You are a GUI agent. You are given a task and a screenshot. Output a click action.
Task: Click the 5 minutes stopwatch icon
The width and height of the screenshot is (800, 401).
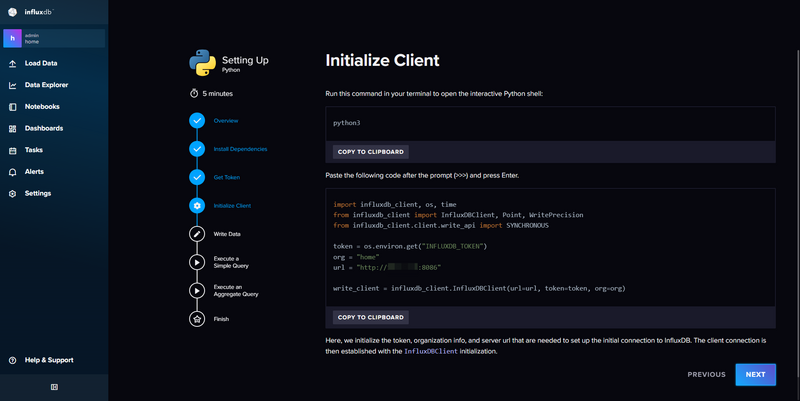pyautogui.click(x=194, y=93)
